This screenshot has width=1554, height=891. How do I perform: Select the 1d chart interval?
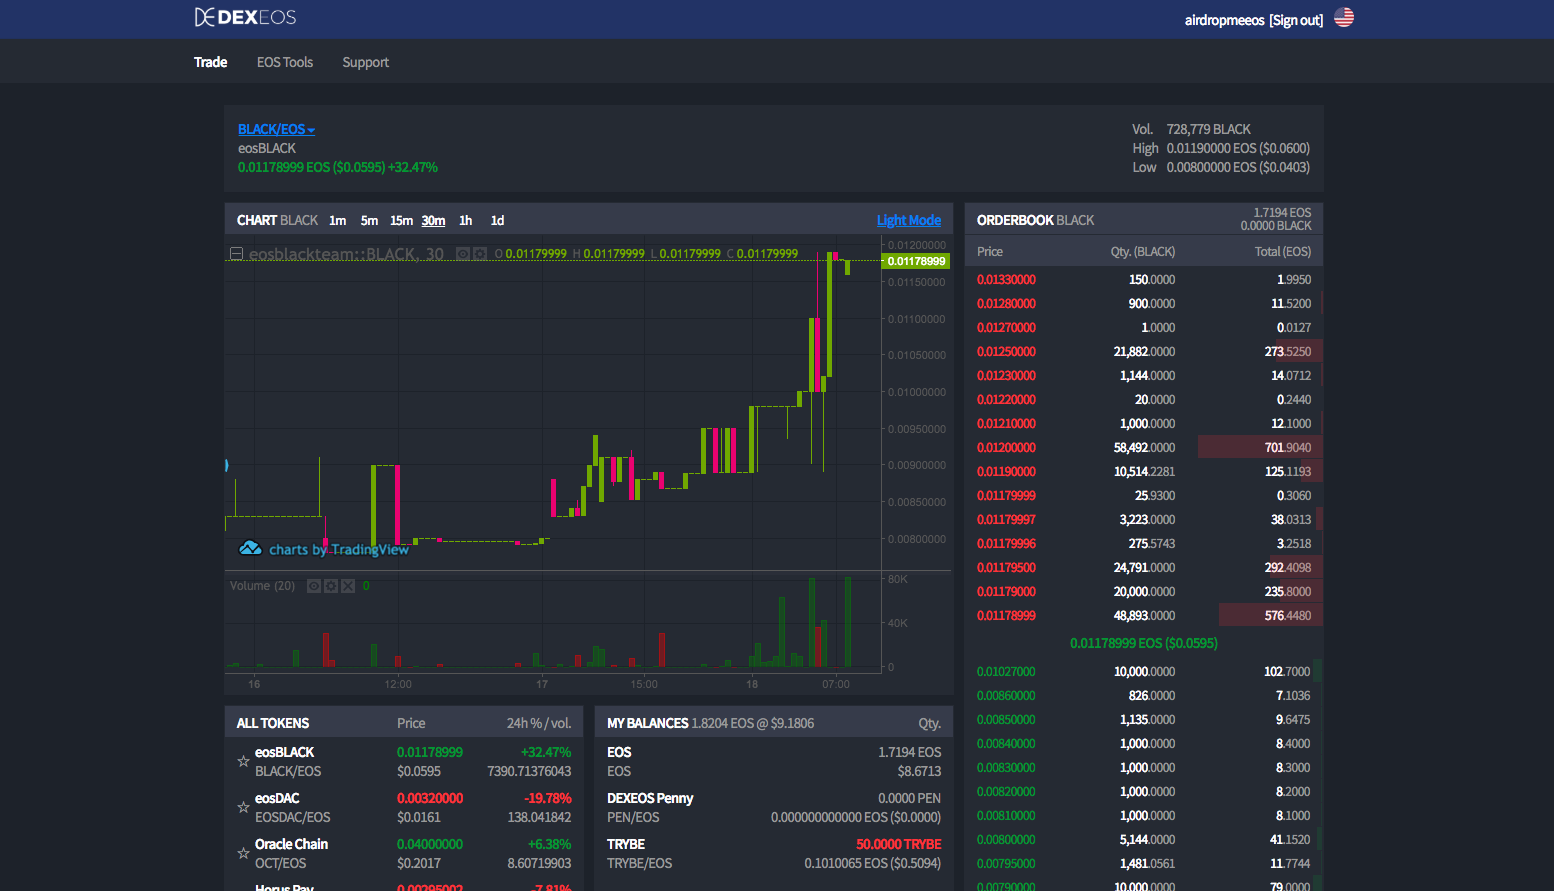click(497, 220)
